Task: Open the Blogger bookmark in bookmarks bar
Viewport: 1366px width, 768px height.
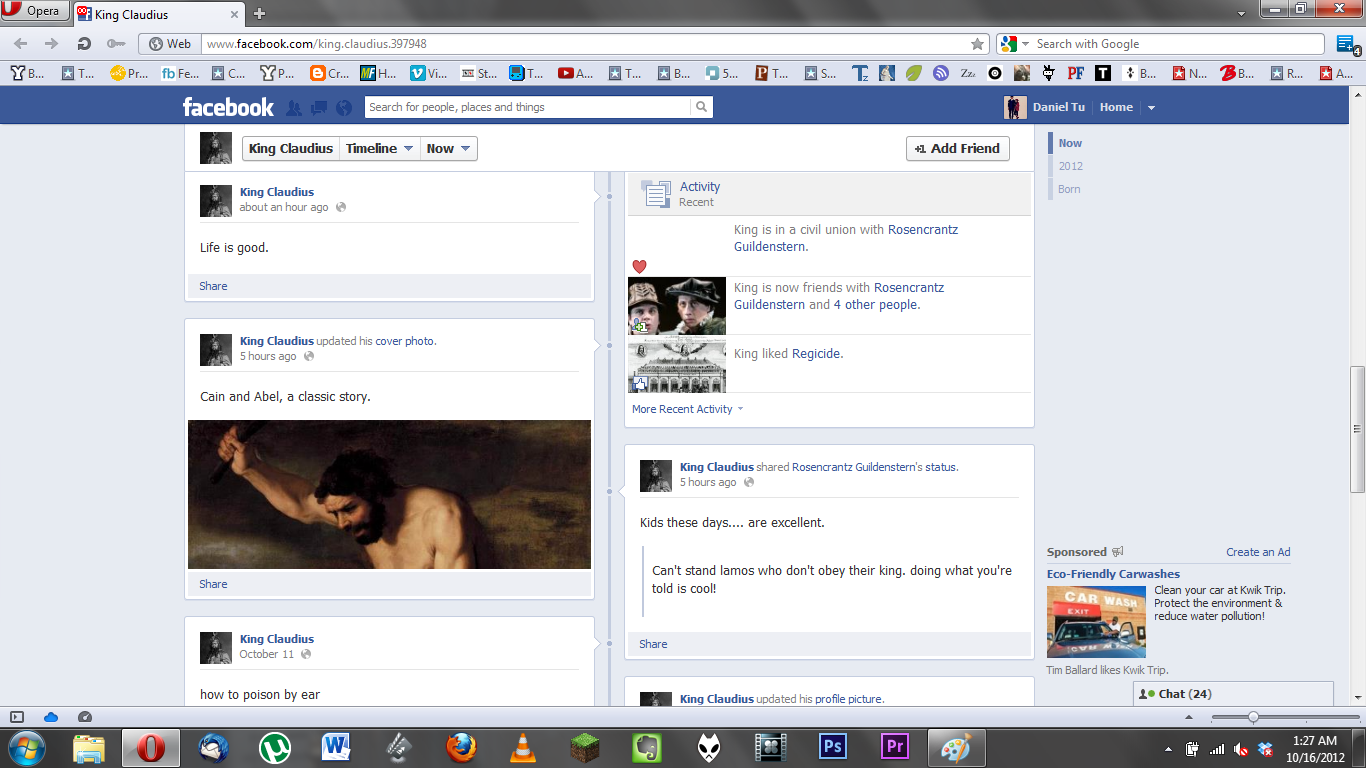Action: click(329, 73)
